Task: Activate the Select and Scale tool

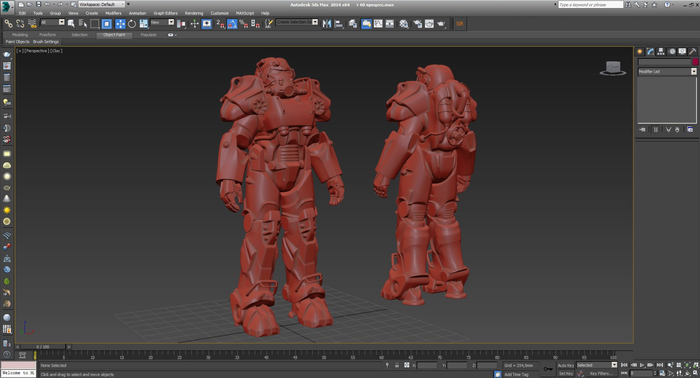Action: pos(143,23)
